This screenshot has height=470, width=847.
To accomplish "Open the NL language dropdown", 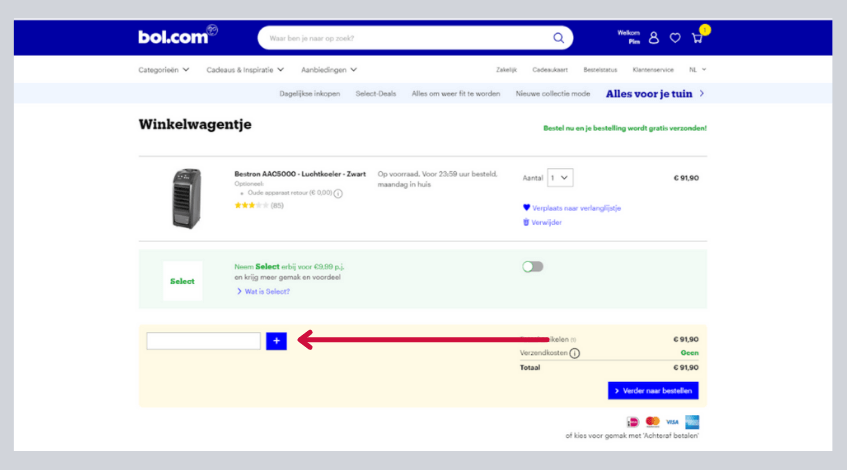I will tap(697, 69).
